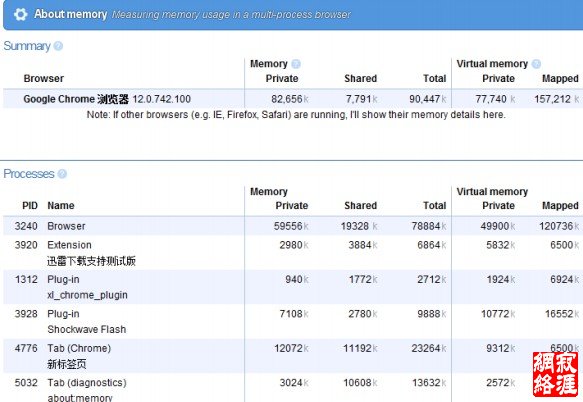Click the summary total memory value 90,447k

428,99
